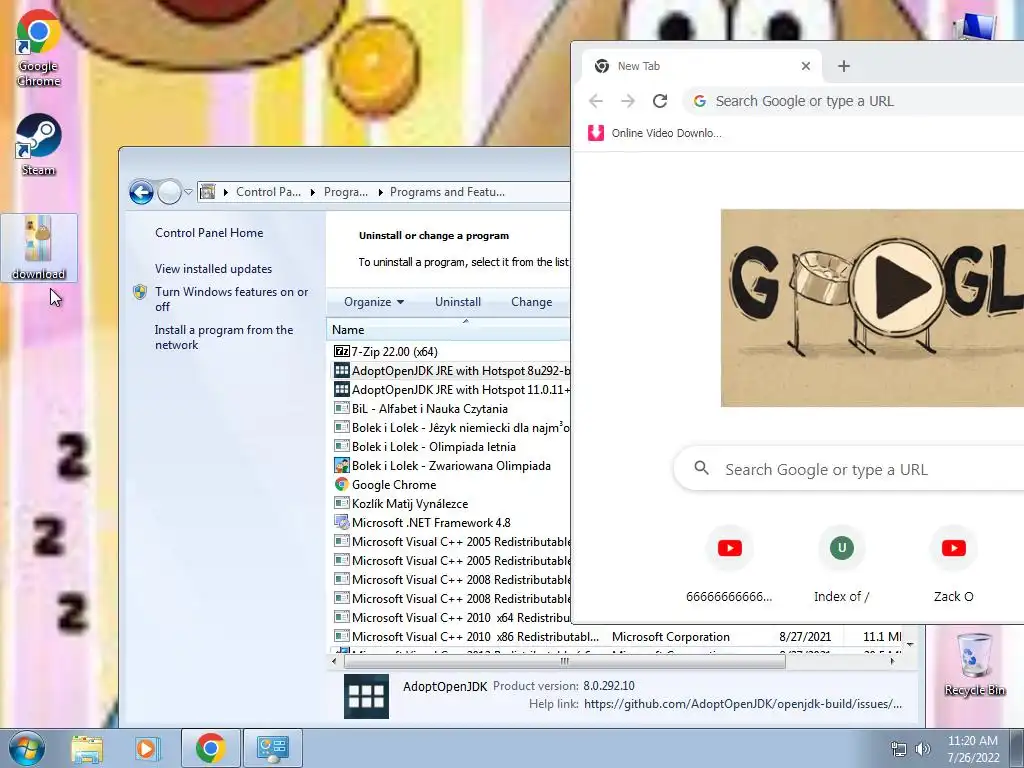Open the 66666666666 YouTube shortcut tile

(x=729, y=564)
